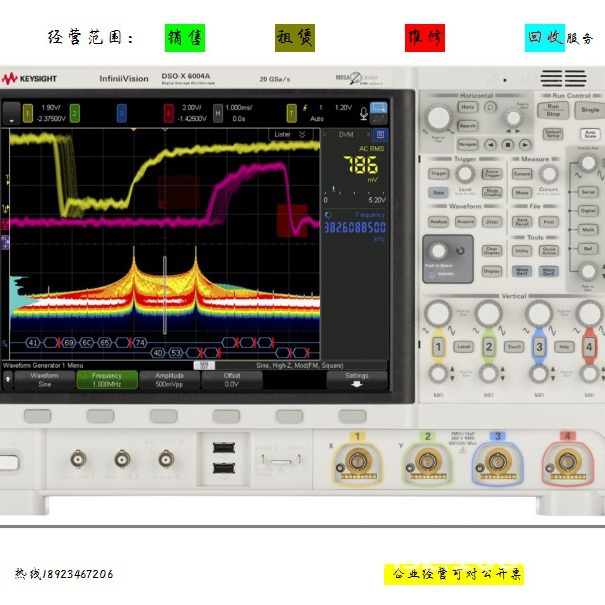
Task: Tap the yellow channel 1 badge on screen
Action: 28,113
